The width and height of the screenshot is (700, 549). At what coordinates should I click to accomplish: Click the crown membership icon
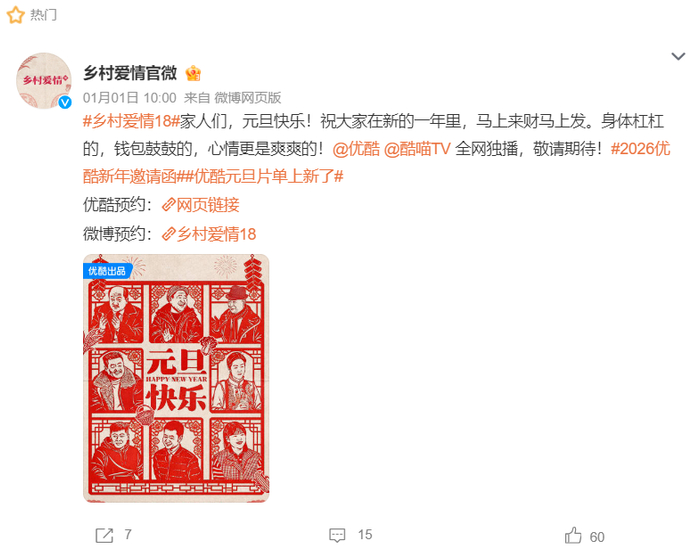(x=193, y=73)
